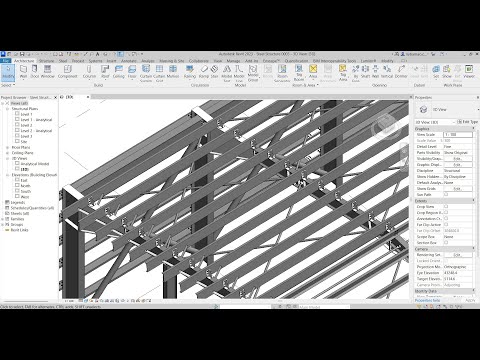The image size is (480, 360).
Task: Open the File tab
Action: pyautogui.click(x=6, y=61)
